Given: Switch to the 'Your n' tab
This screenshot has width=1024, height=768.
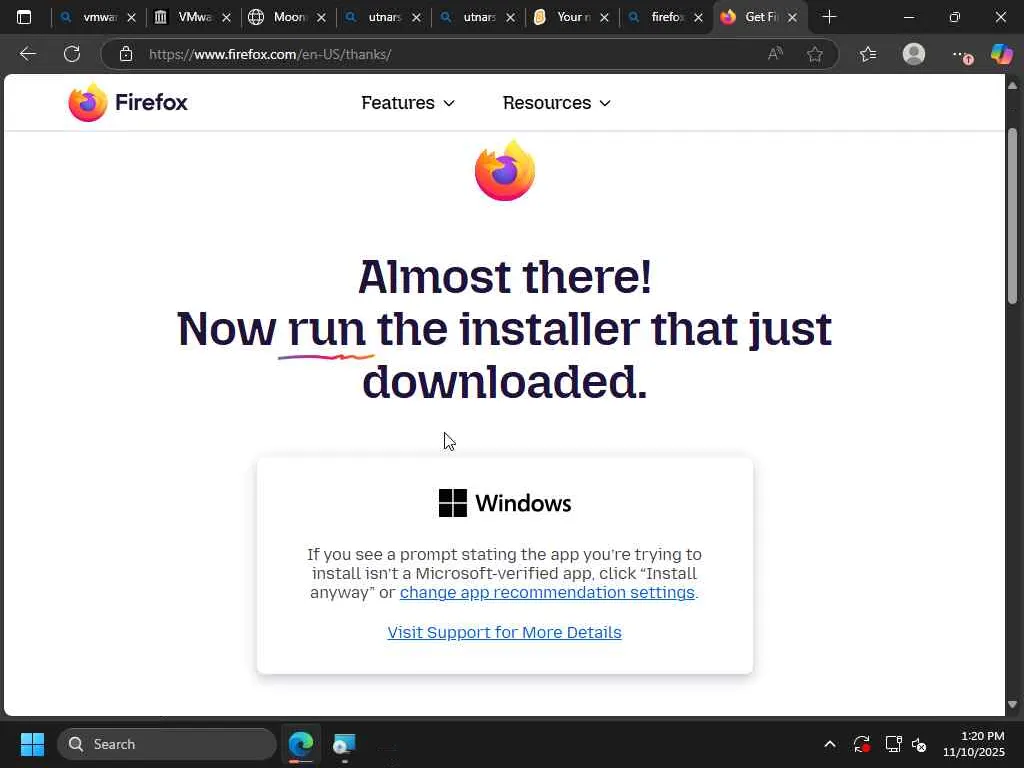Looking at the screenshot, I should coord(571,17).
